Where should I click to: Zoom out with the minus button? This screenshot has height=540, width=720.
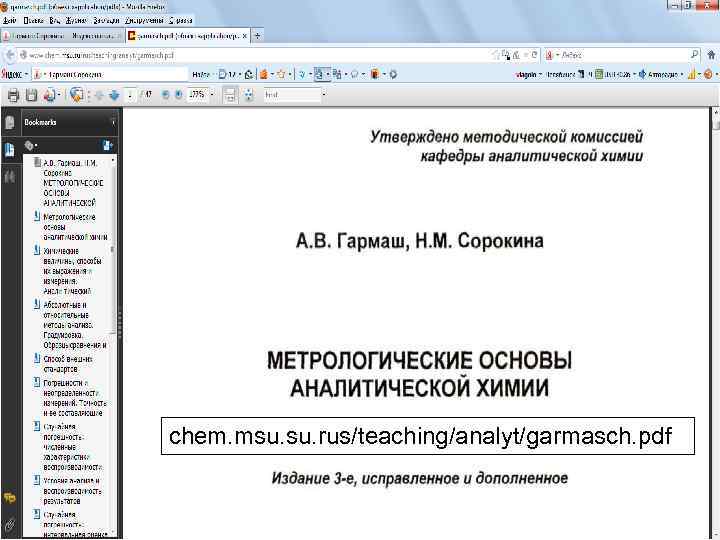165,95
